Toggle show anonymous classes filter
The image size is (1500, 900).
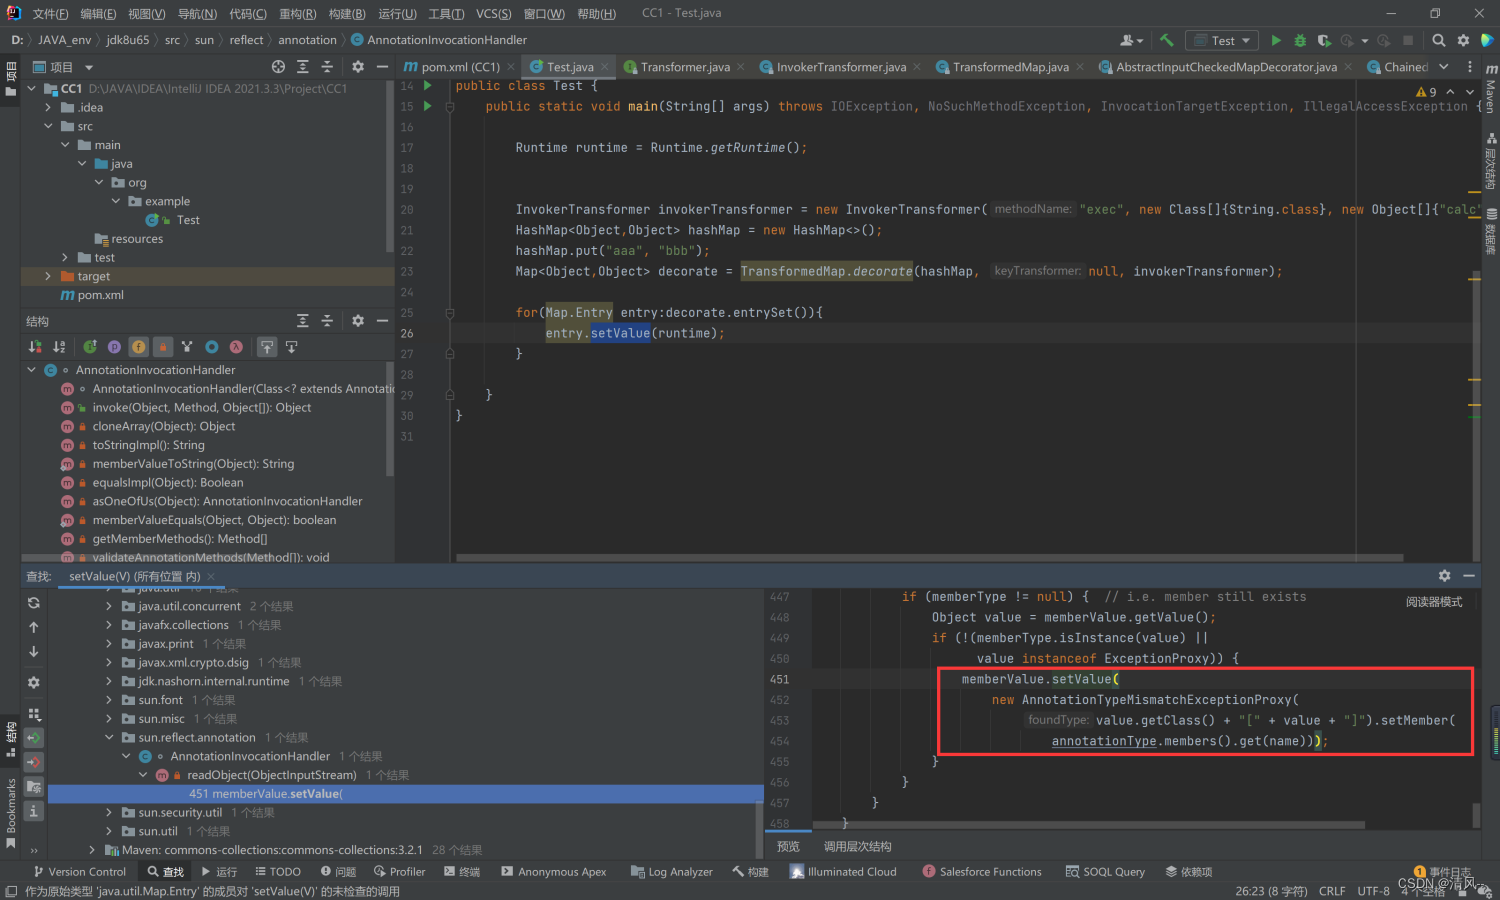pyautogui.click(x=212, y=347)
